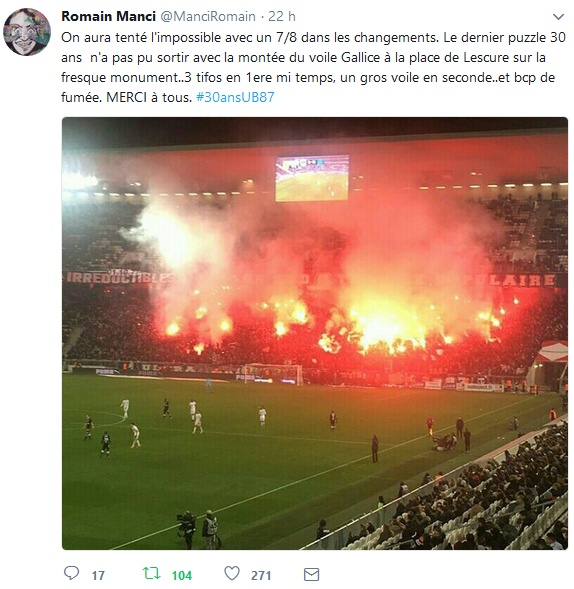
Task: View the 271 likes count
Action: point(261,575)
